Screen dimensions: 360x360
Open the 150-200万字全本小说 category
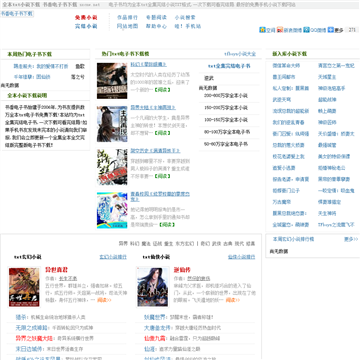[226, 108]
